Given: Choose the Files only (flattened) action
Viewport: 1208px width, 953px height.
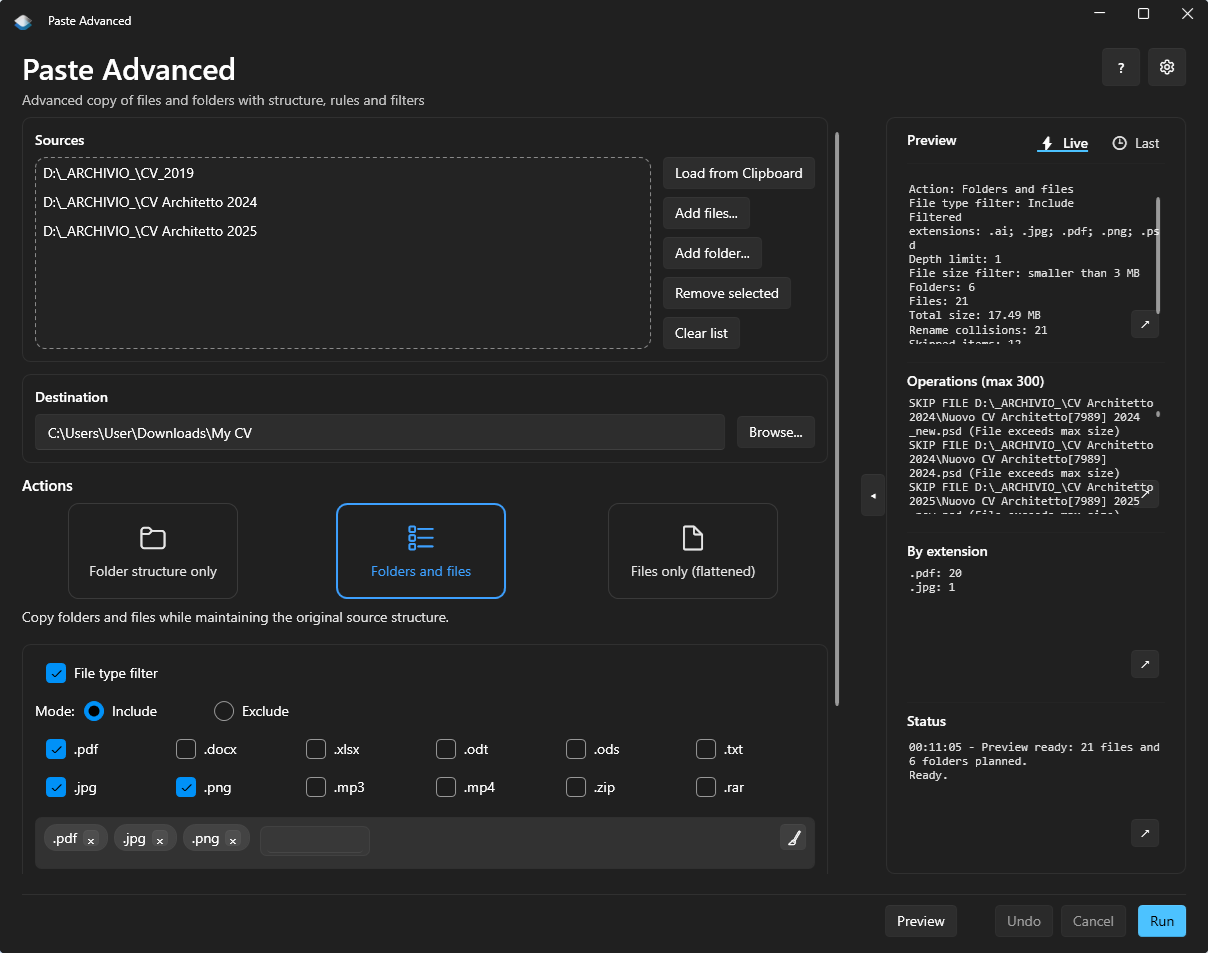Looking at the screenshot, I should pos(693,551).
